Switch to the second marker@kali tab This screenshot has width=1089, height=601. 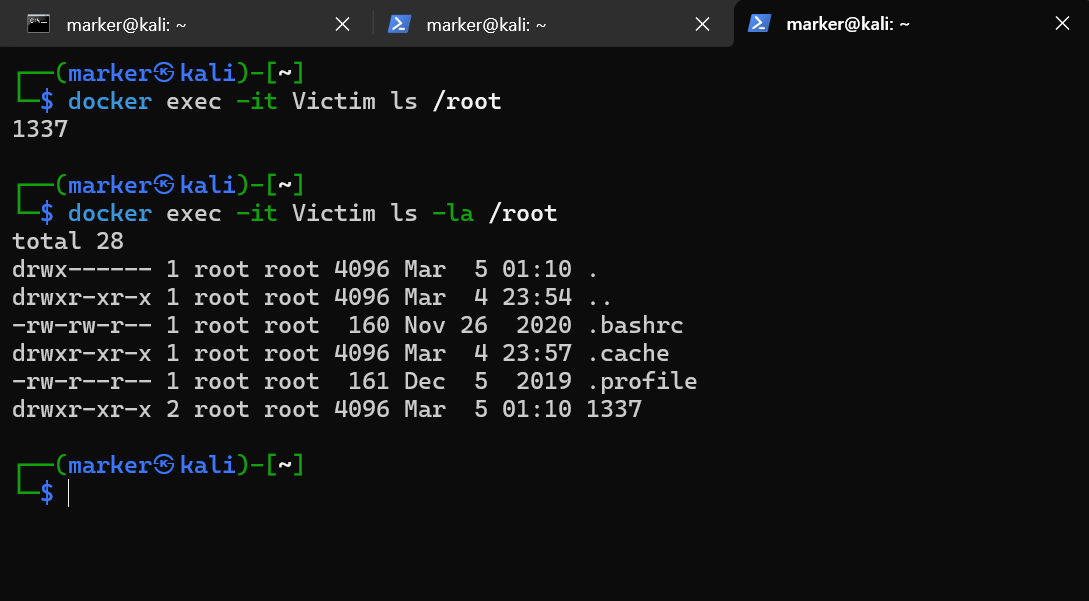(x=486, y=24)
